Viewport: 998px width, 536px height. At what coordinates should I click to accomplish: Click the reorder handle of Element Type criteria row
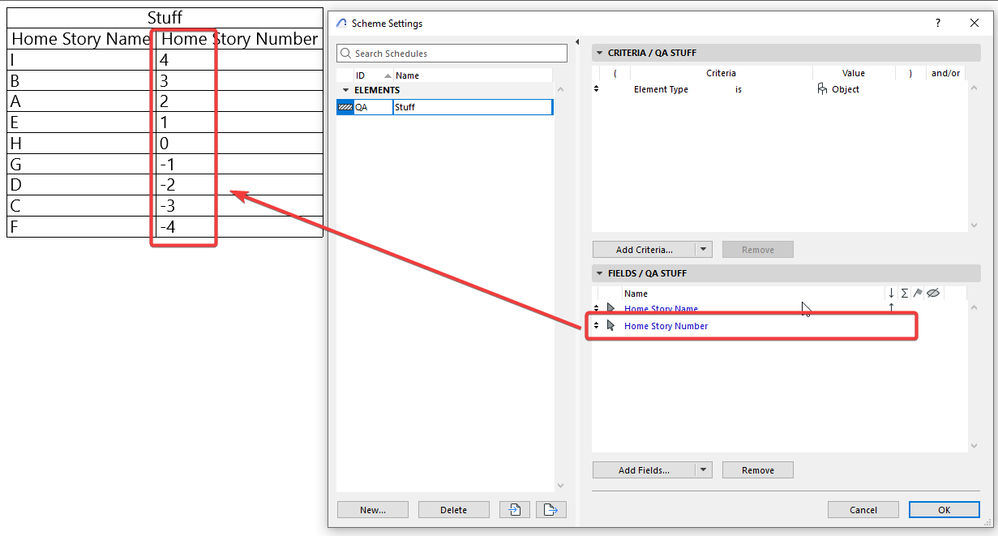pos(596,89)
